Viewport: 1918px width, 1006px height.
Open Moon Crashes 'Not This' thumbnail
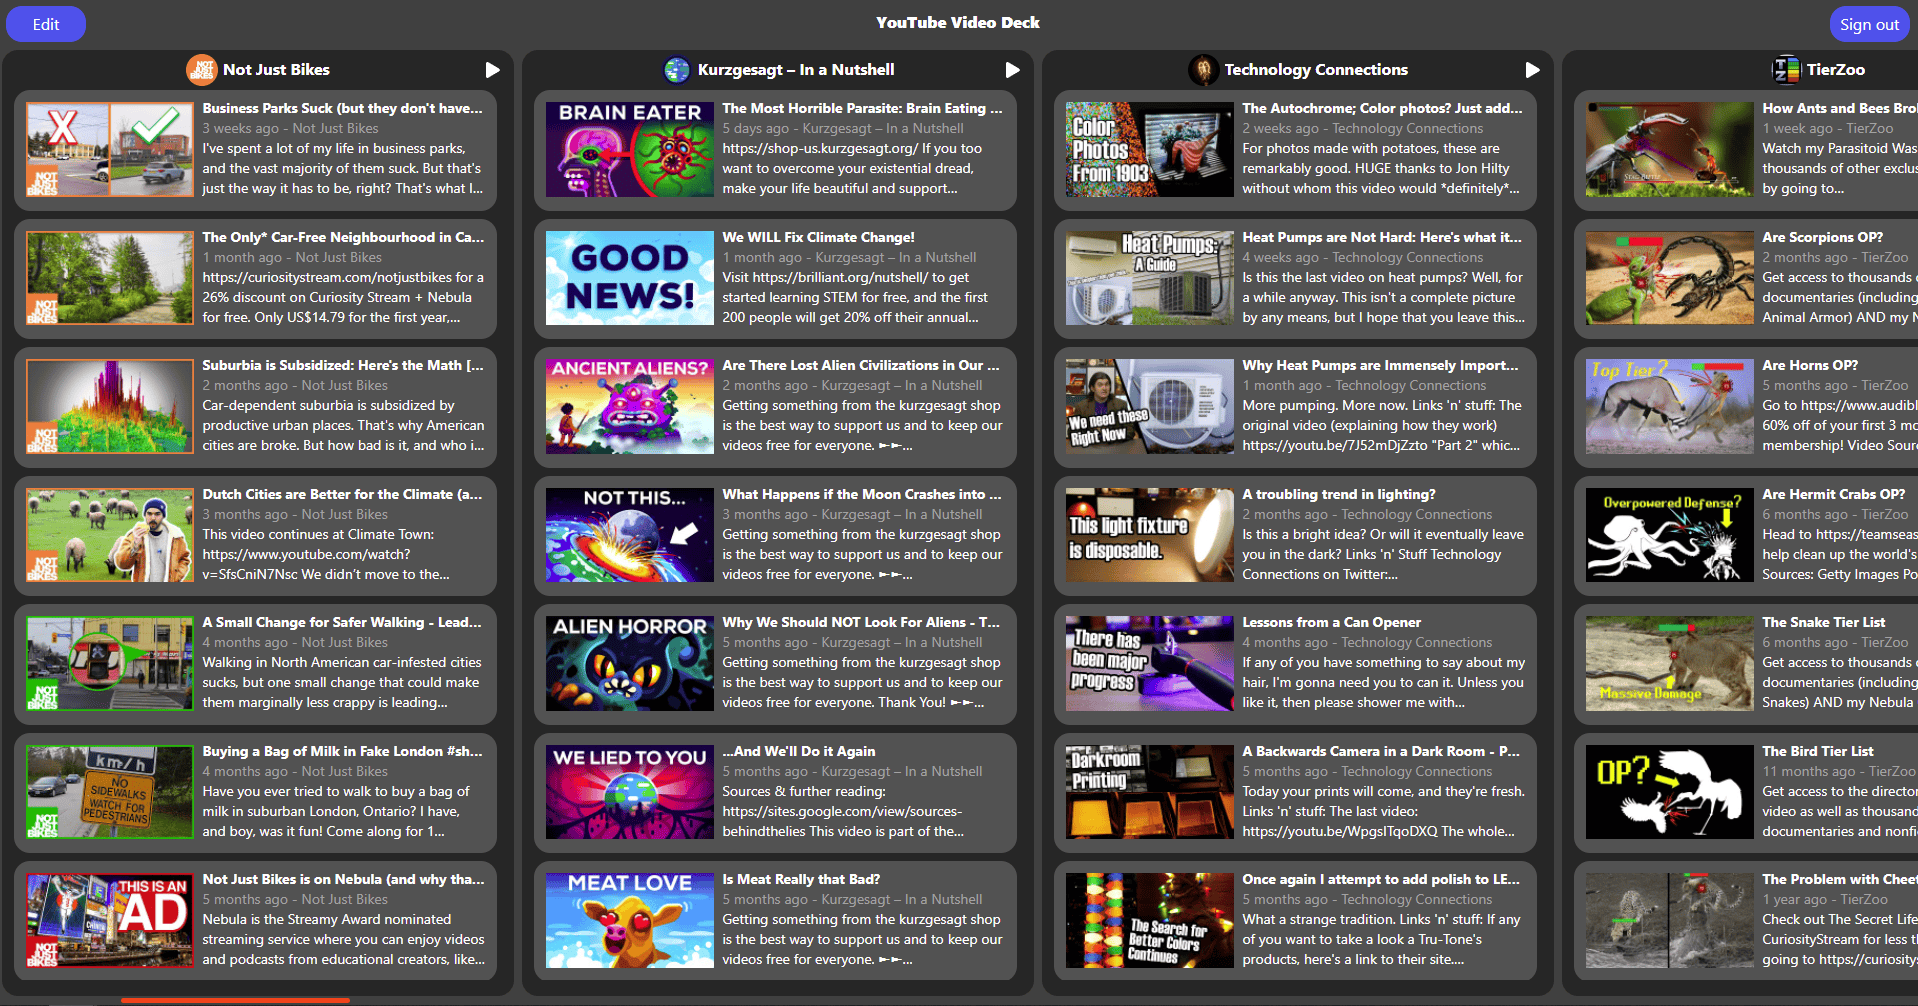(x=630, y=535)
